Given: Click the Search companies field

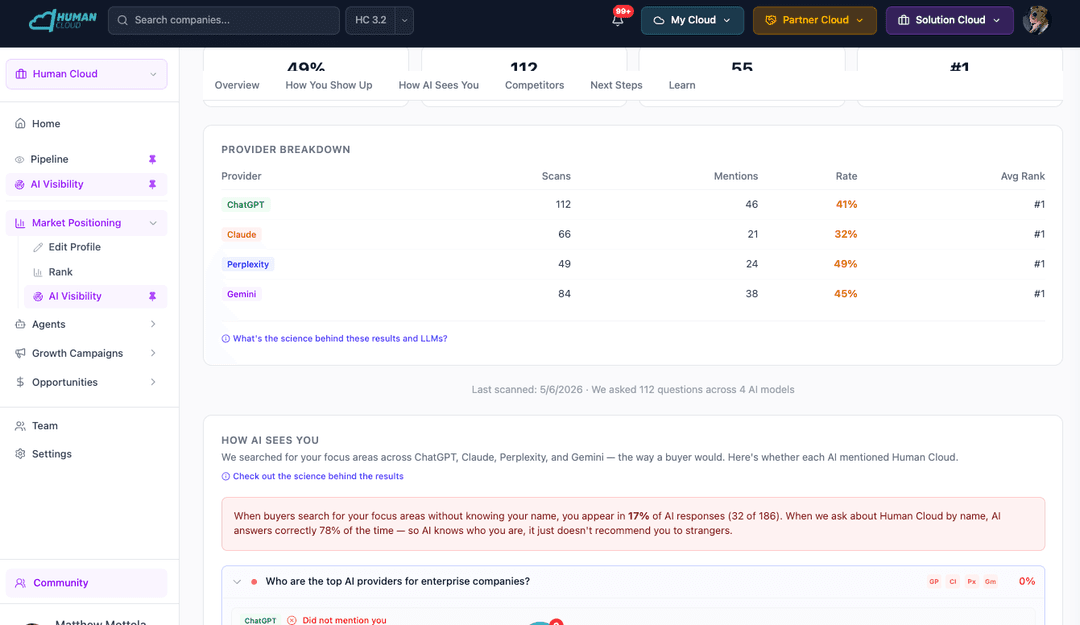Looking at the screenshot, I should [x=224, y=20].
